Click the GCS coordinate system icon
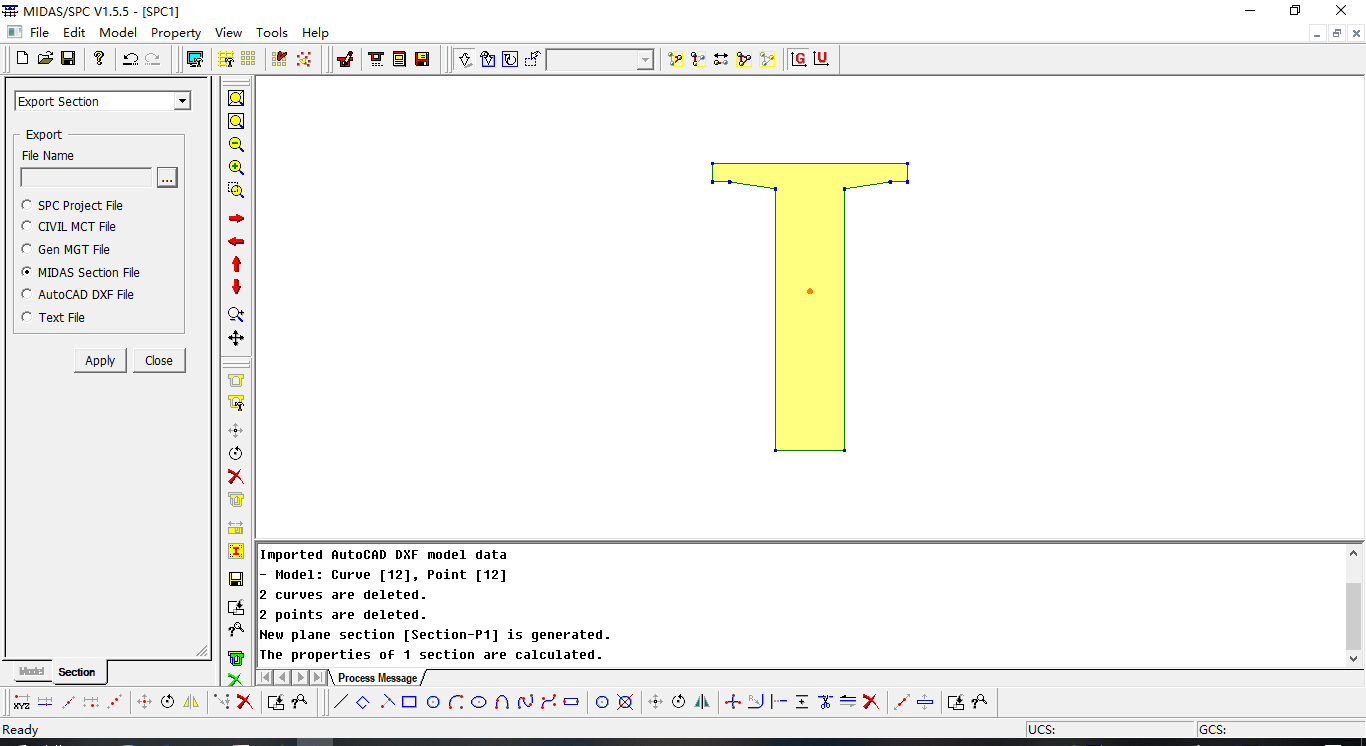 pyautogui.click(x=798, y=59)
